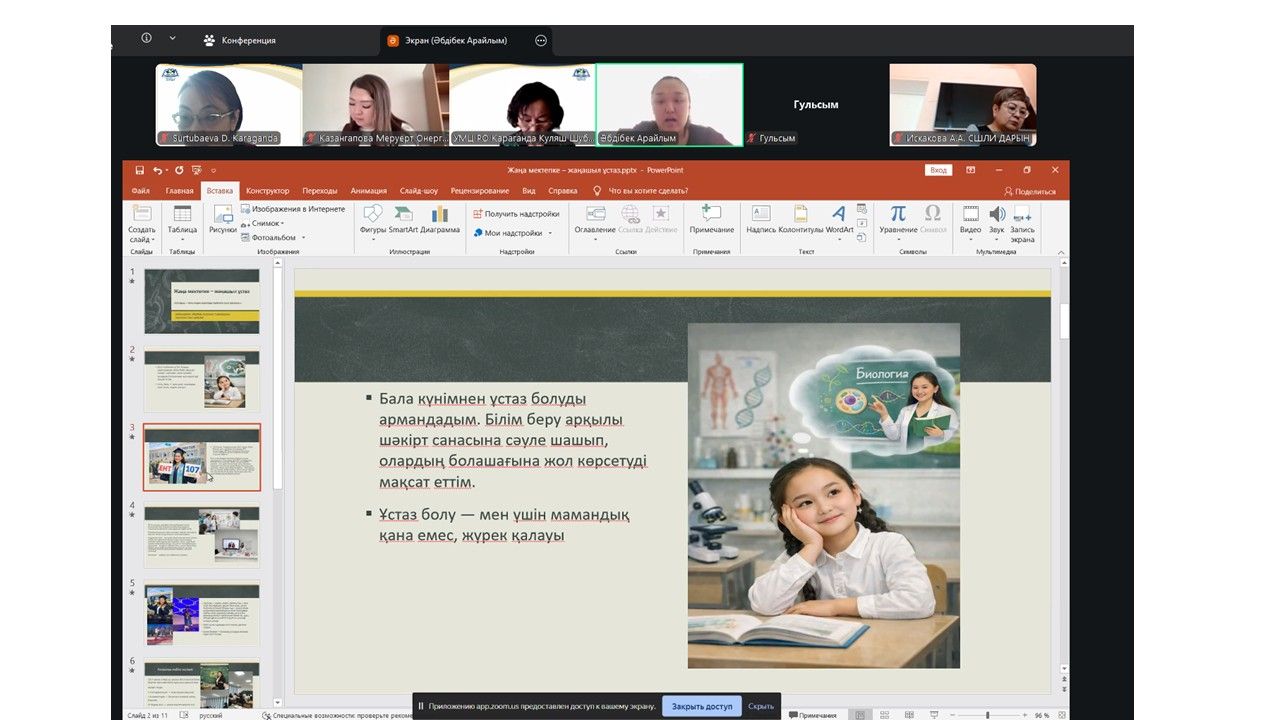1280x720 pixels.
Task: Insert an equation with Уравнение
Action: point(898,215)
